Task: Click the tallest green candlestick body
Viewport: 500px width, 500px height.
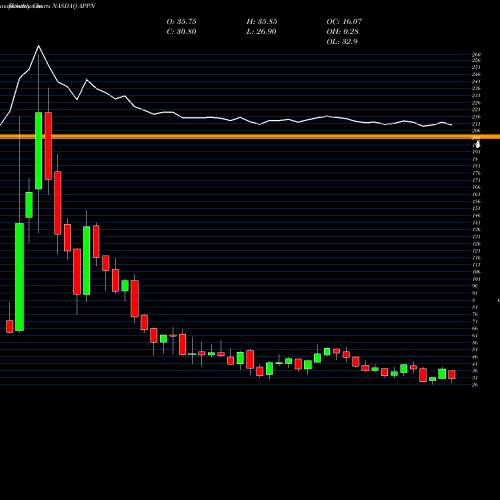Action: [x=20, y=277]
